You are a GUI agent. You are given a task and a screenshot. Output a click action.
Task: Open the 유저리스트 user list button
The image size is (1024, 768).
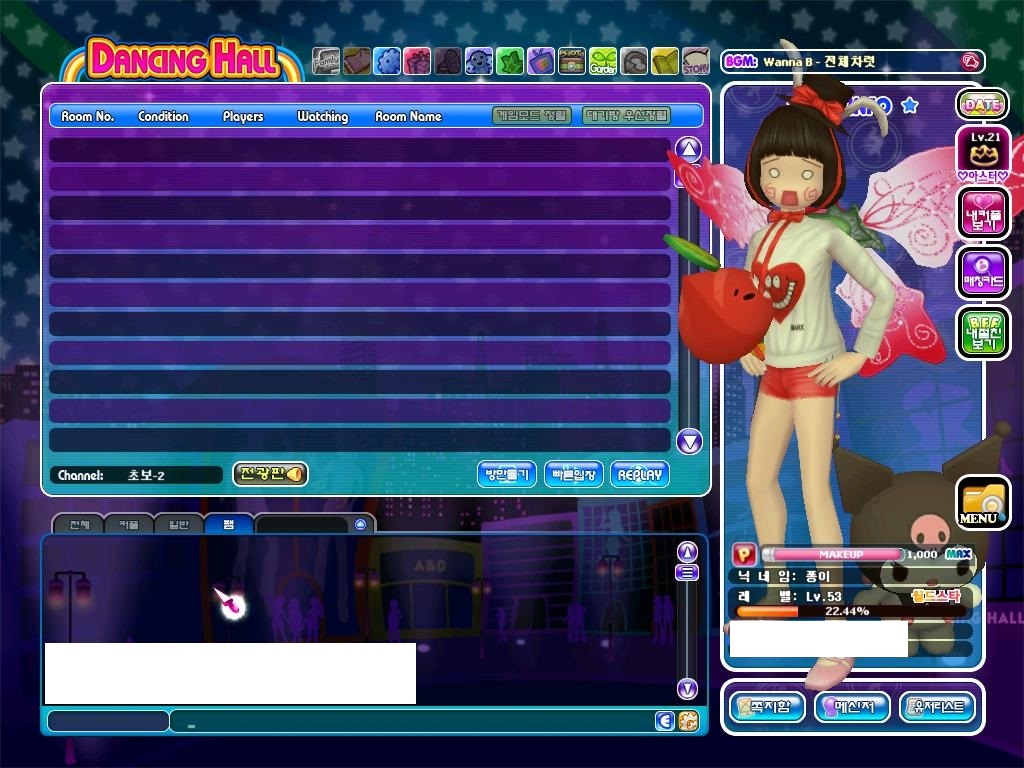click(938, 707)
